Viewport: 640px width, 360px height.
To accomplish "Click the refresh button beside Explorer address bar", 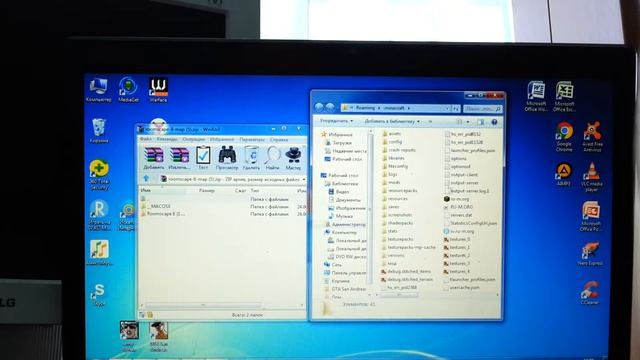I will pyautogui.click(x=456, y=109).
